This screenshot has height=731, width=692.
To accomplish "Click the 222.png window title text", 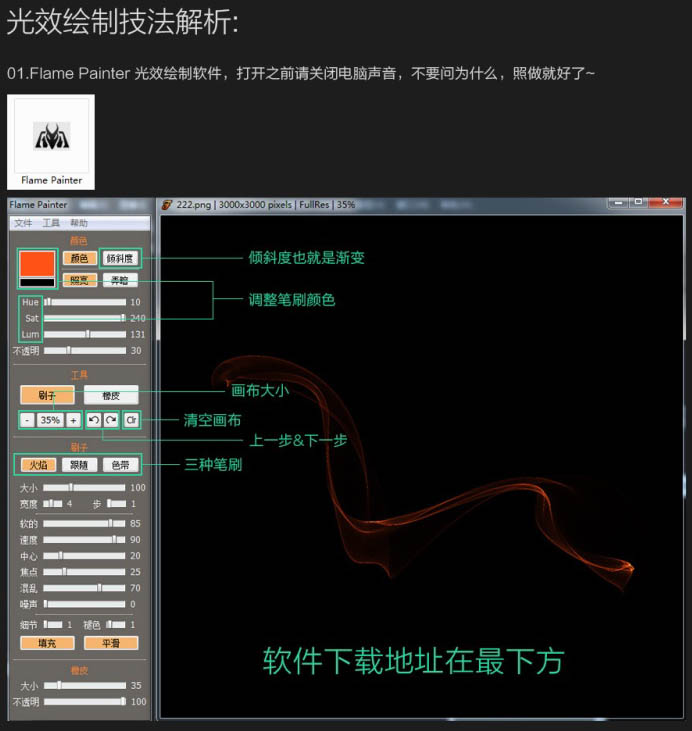I will point(266,205).
